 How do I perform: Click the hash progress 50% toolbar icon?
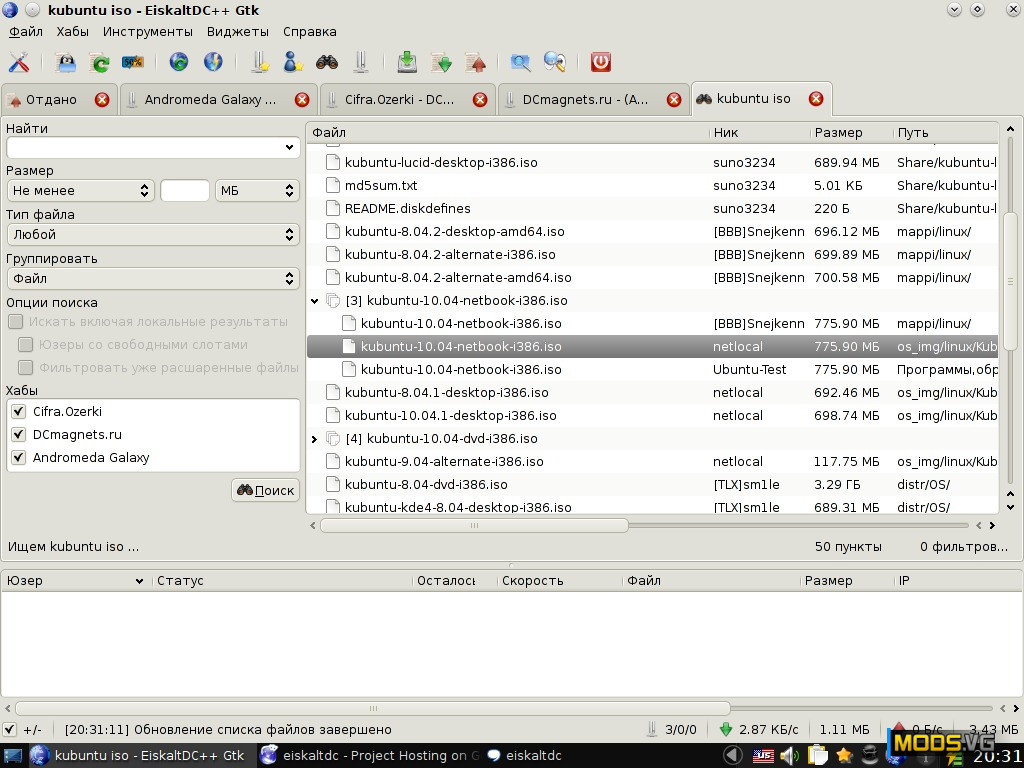pos(132,62)
